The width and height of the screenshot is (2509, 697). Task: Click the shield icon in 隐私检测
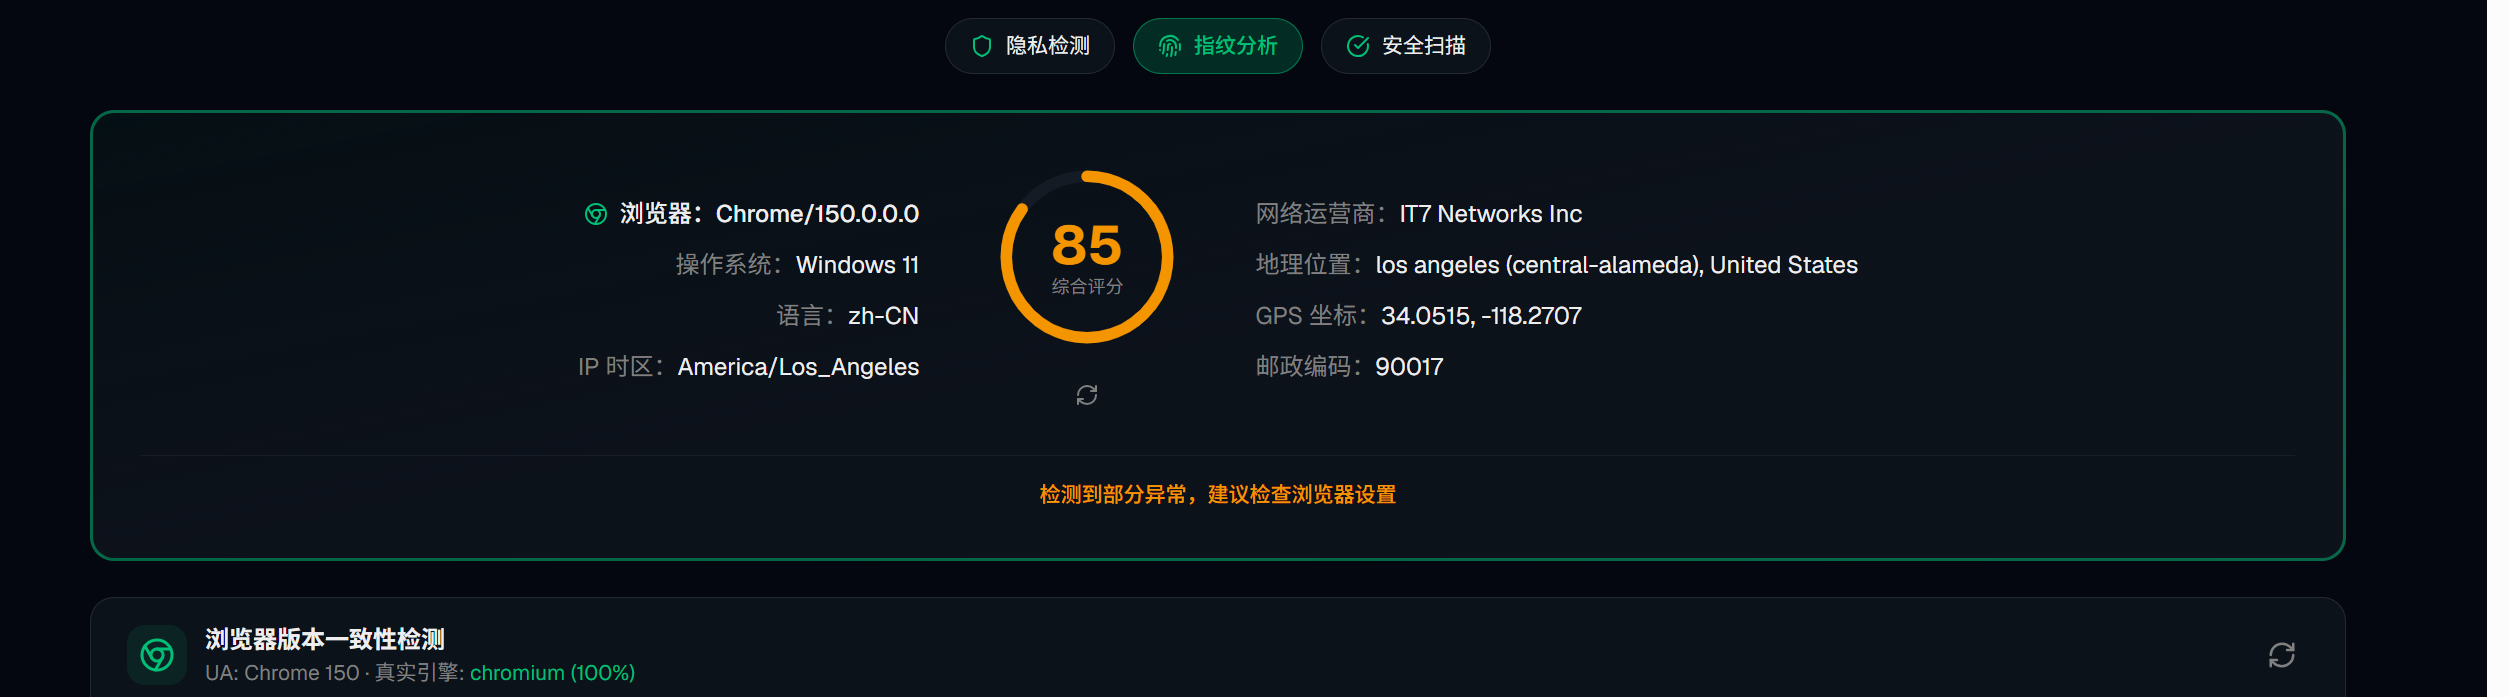pyautogui.click(x=982, y=46)
